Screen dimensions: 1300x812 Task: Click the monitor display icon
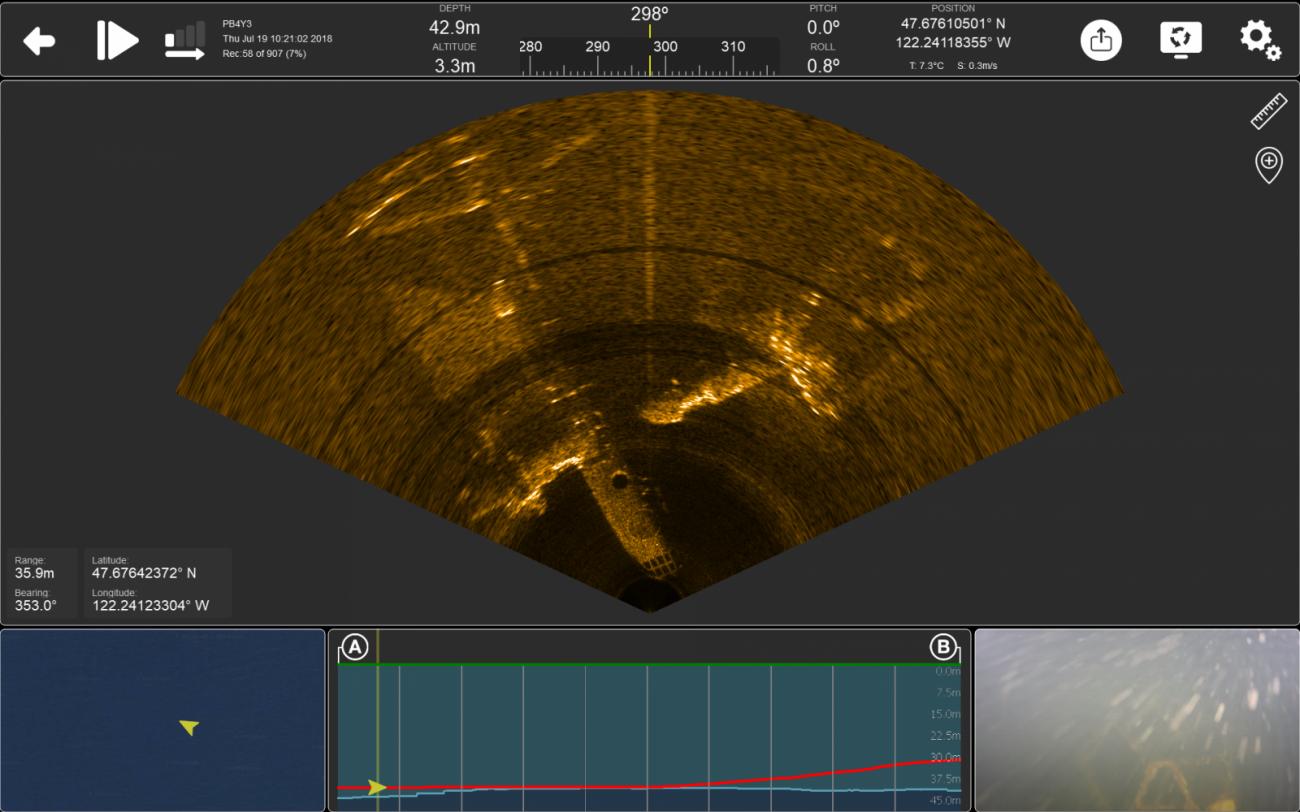pyautogui.click(x=1181, y=40)
